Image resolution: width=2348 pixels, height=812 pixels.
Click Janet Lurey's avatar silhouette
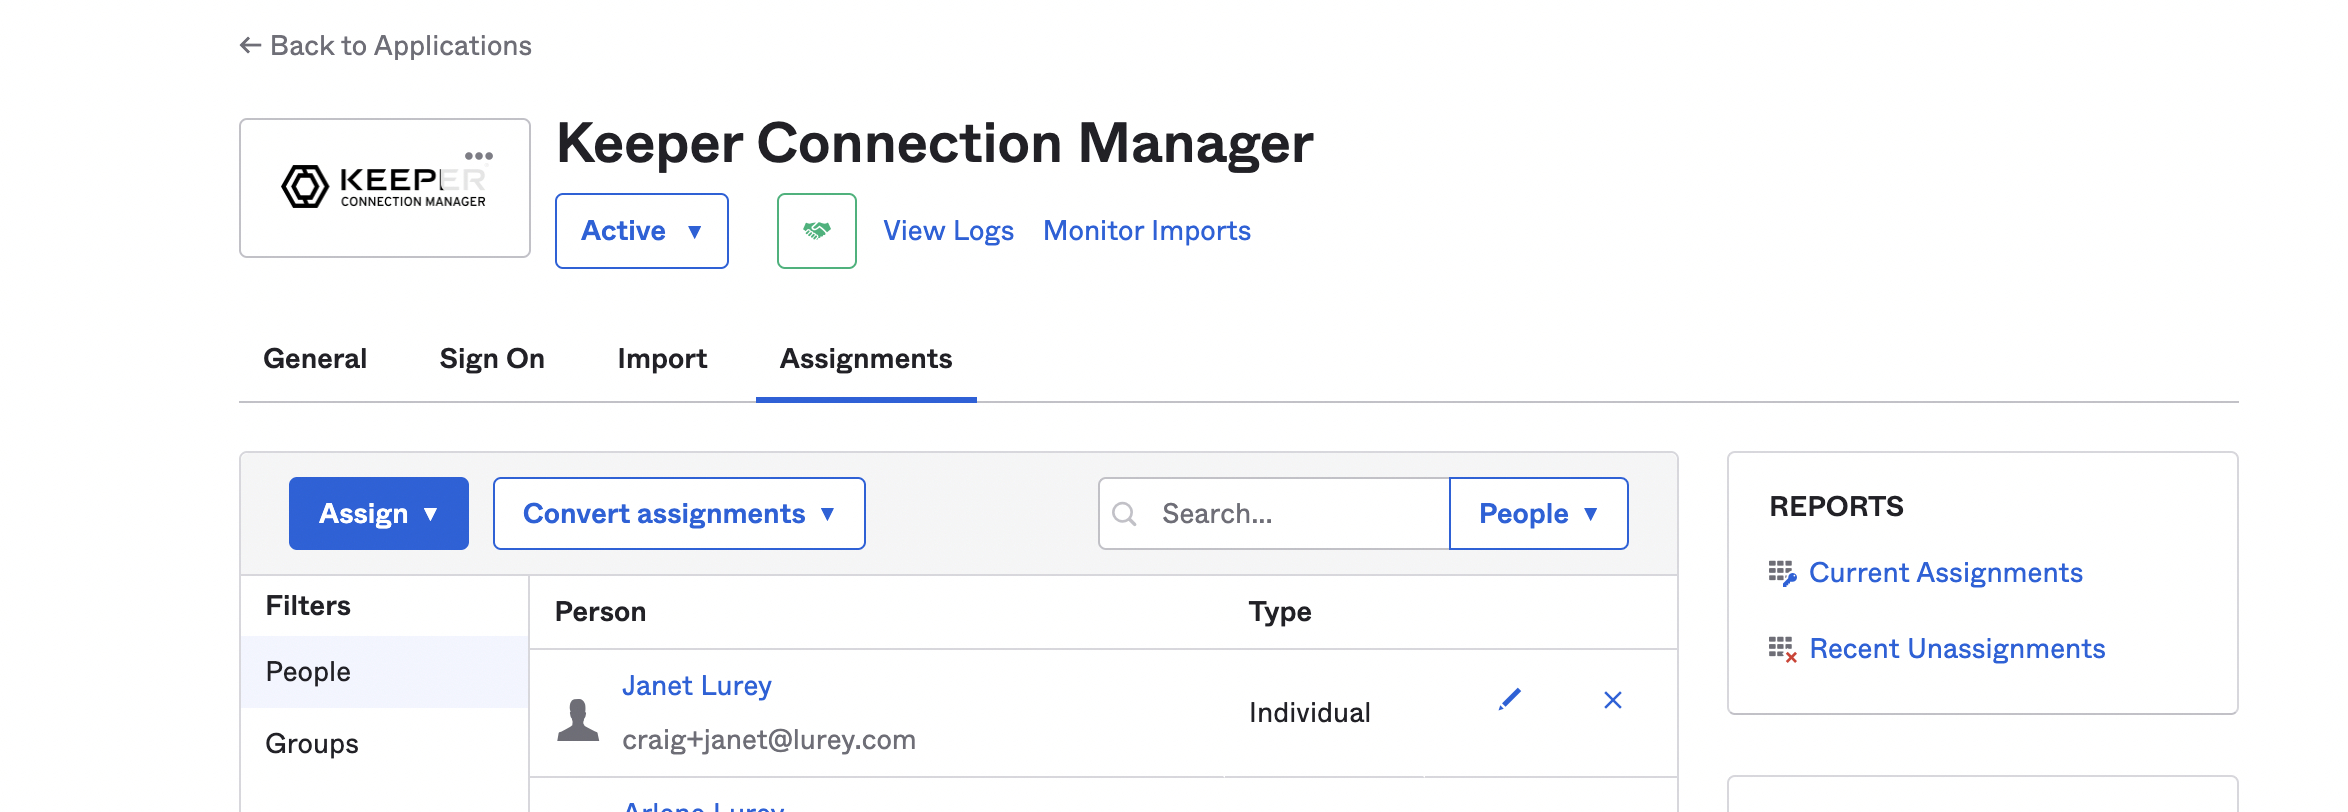point(578,719)
